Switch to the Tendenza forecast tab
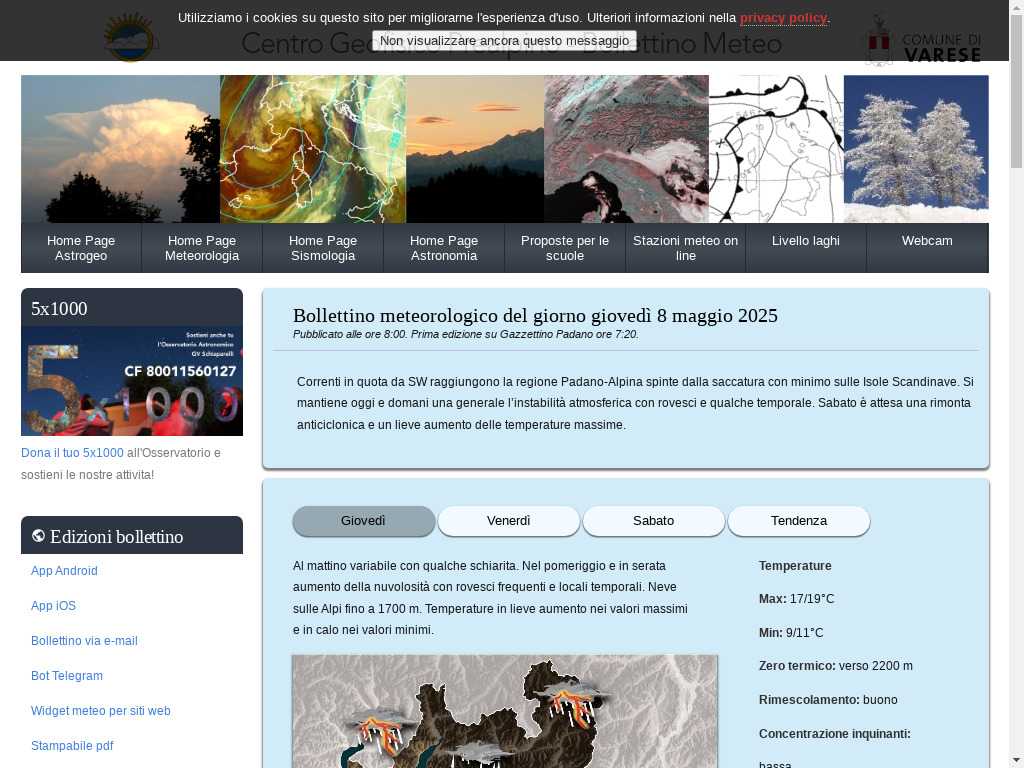This screenshot has height=768, width=1024. [x=799, y=520]
